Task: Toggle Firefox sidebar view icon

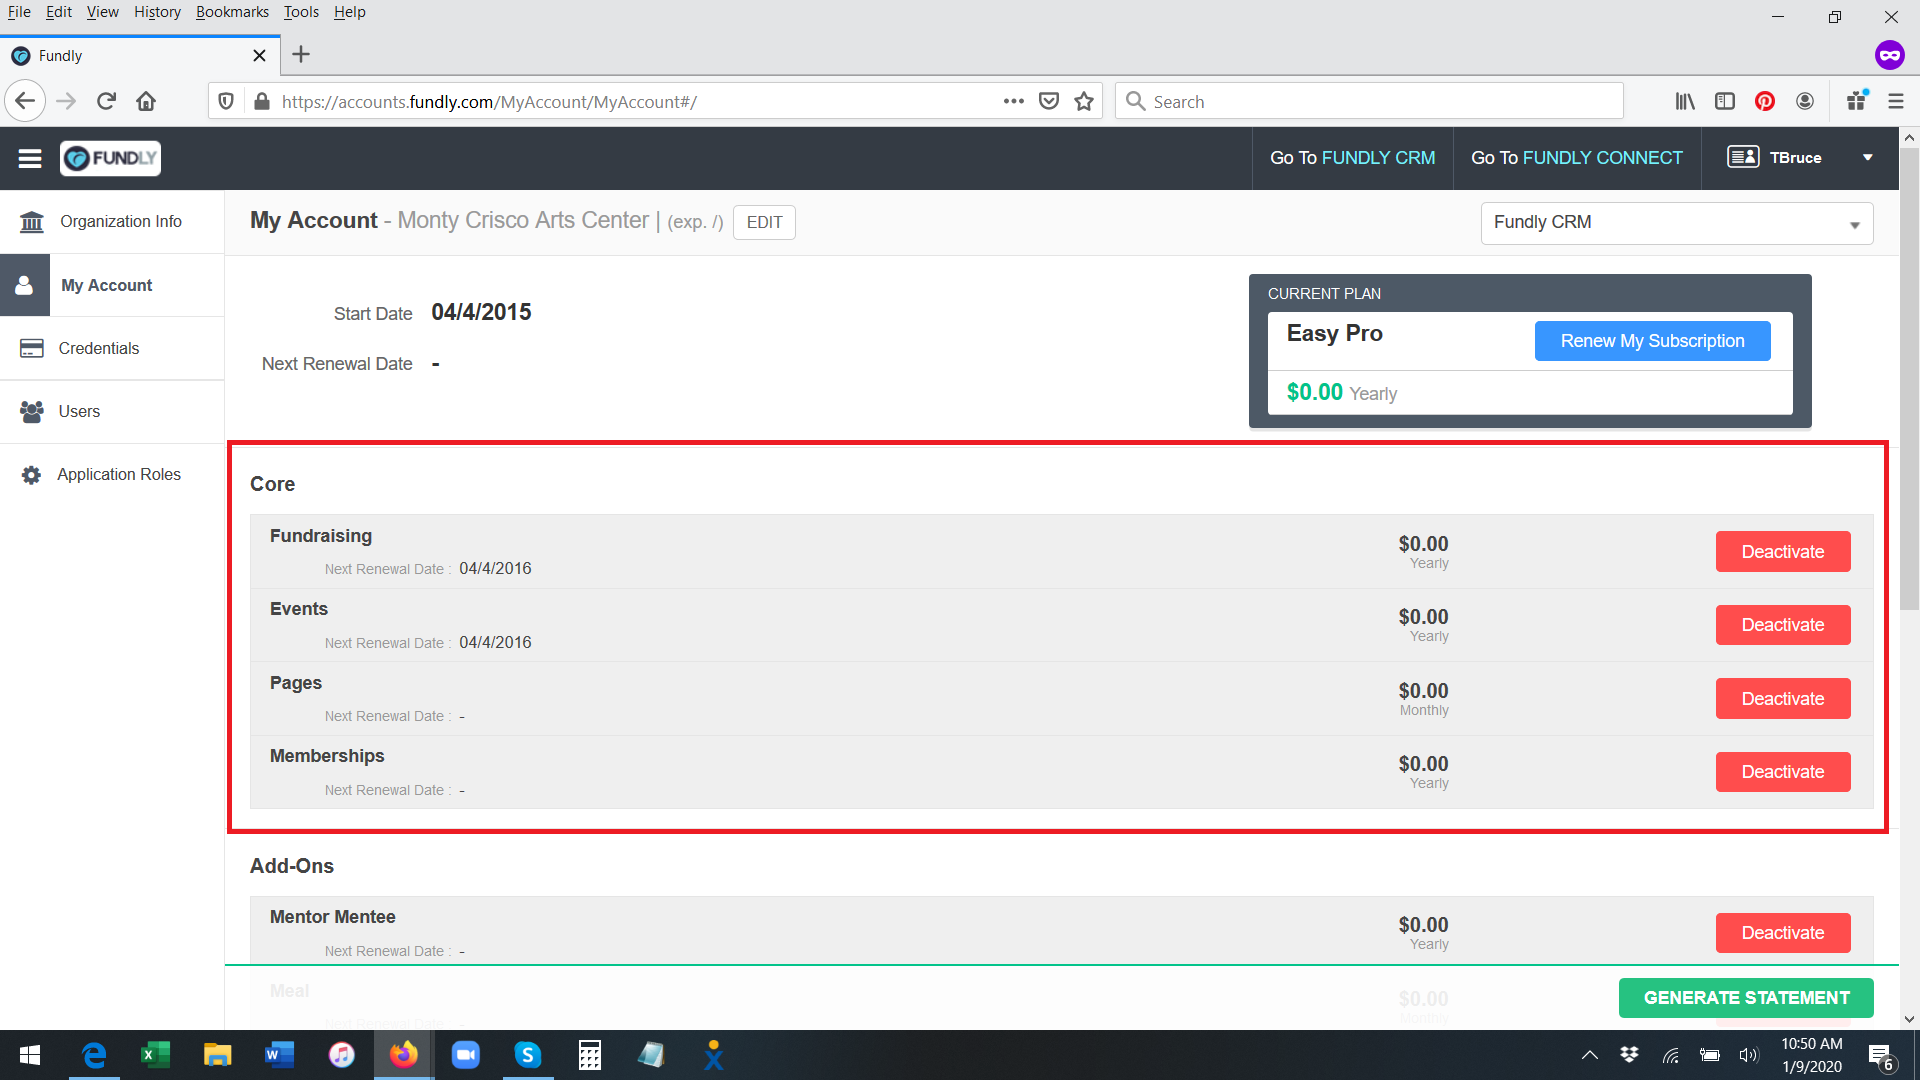Action: [1725, 101]
